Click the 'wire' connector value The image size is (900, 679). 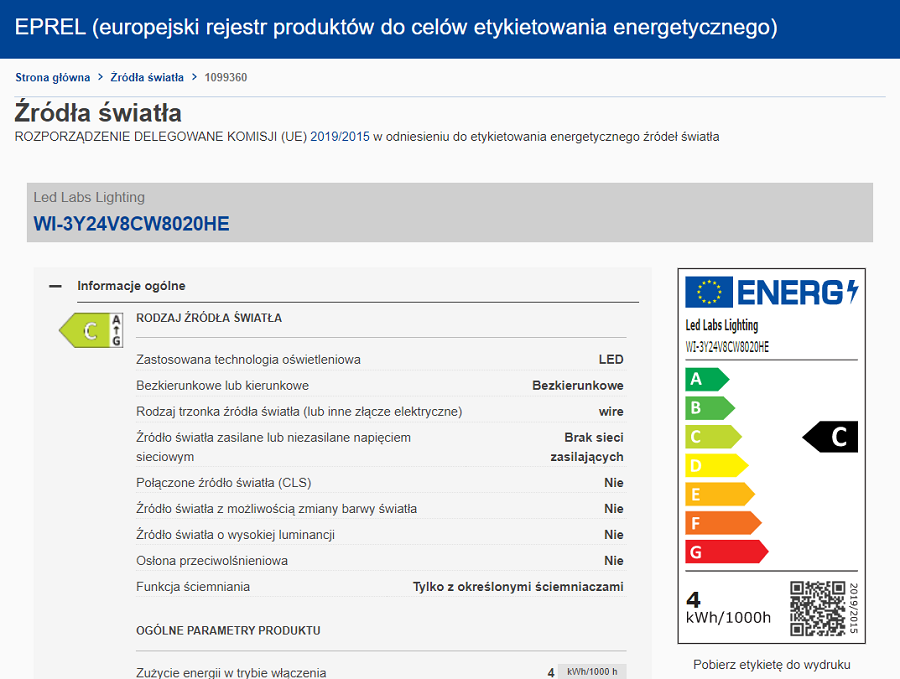tap(611, 412)
